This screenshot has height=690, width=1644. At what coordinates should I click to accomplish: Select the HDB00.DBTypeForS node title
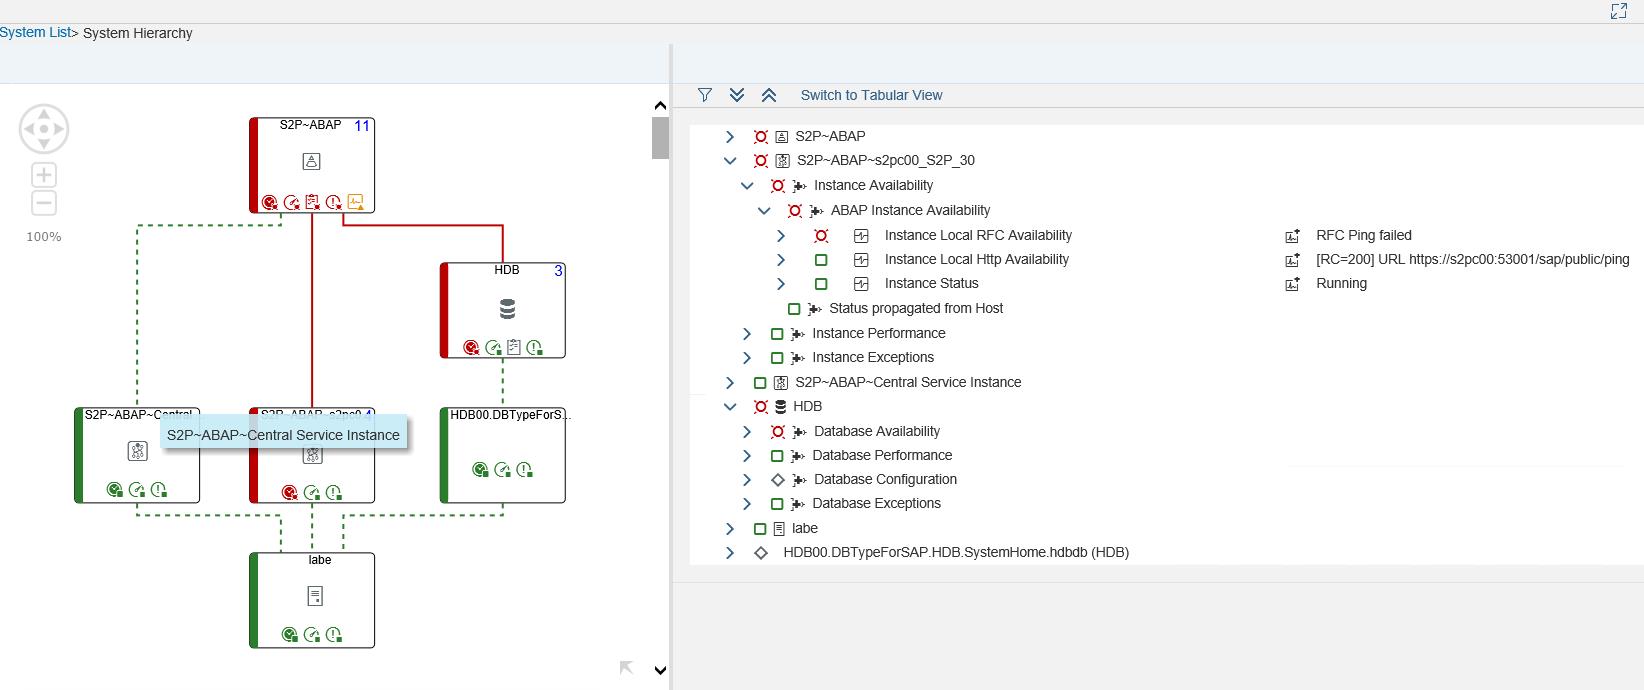pos(510,414)
